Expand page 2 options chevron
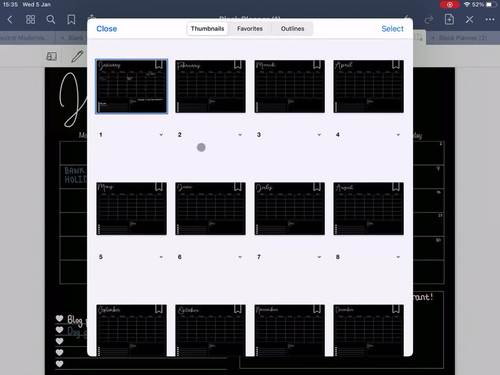 tap(240, 135)
